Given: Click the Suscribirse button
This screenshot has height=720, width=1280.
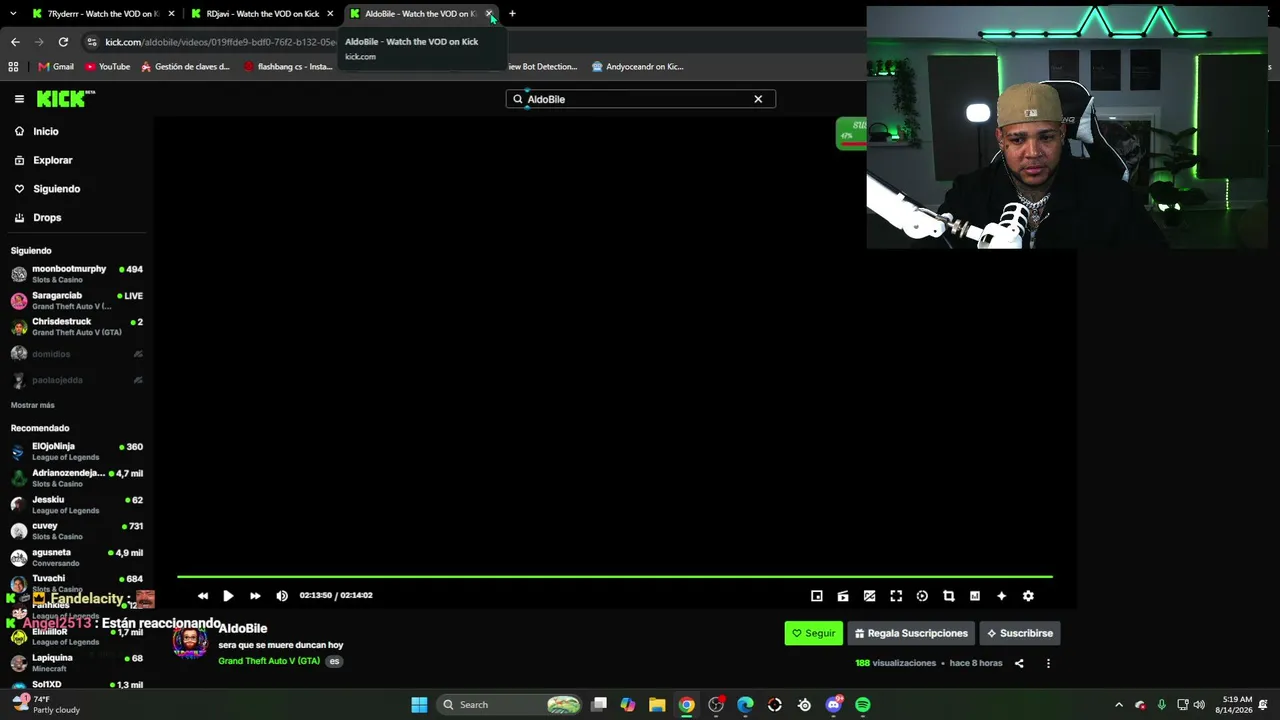Looking at the screenshot, I should coord(1020,633).
